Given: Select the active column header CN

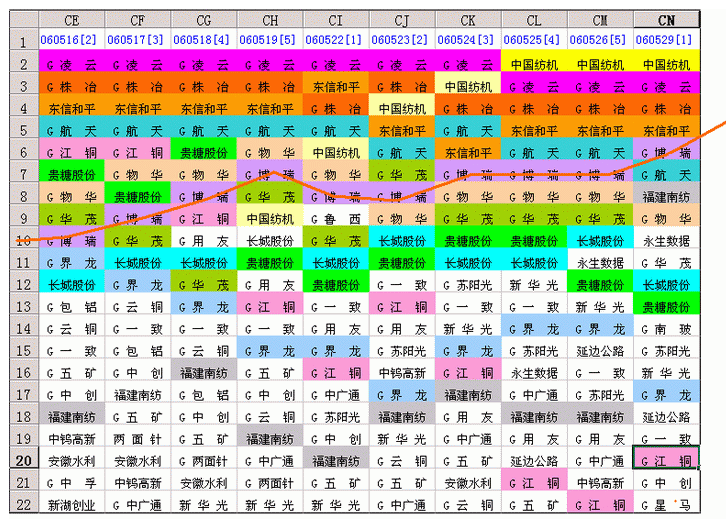Looking at the screenshot, I should pyautogui.click(x=666, y=20).
